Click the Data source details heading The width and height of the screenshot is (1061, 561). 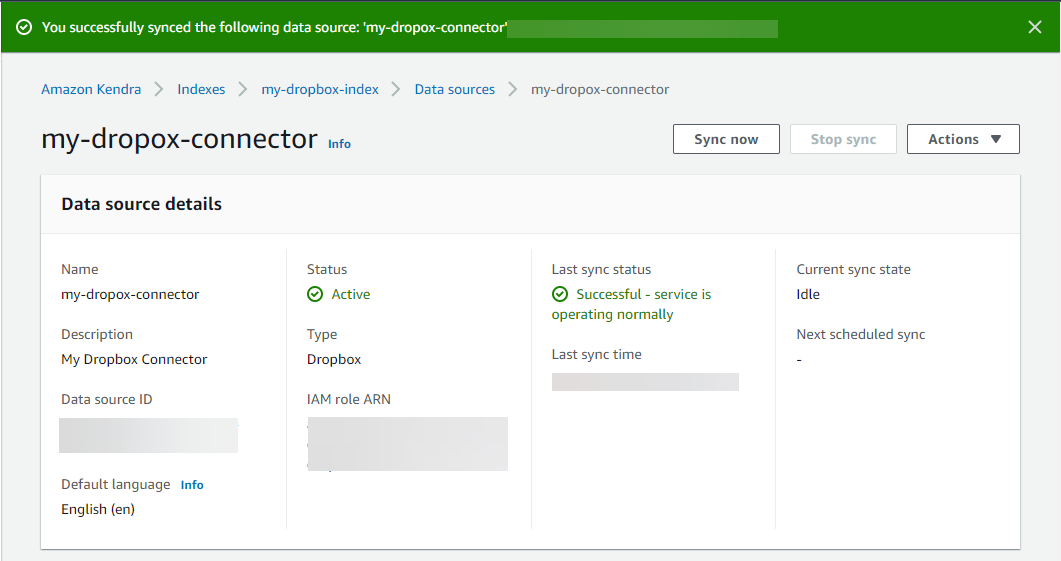142,204
